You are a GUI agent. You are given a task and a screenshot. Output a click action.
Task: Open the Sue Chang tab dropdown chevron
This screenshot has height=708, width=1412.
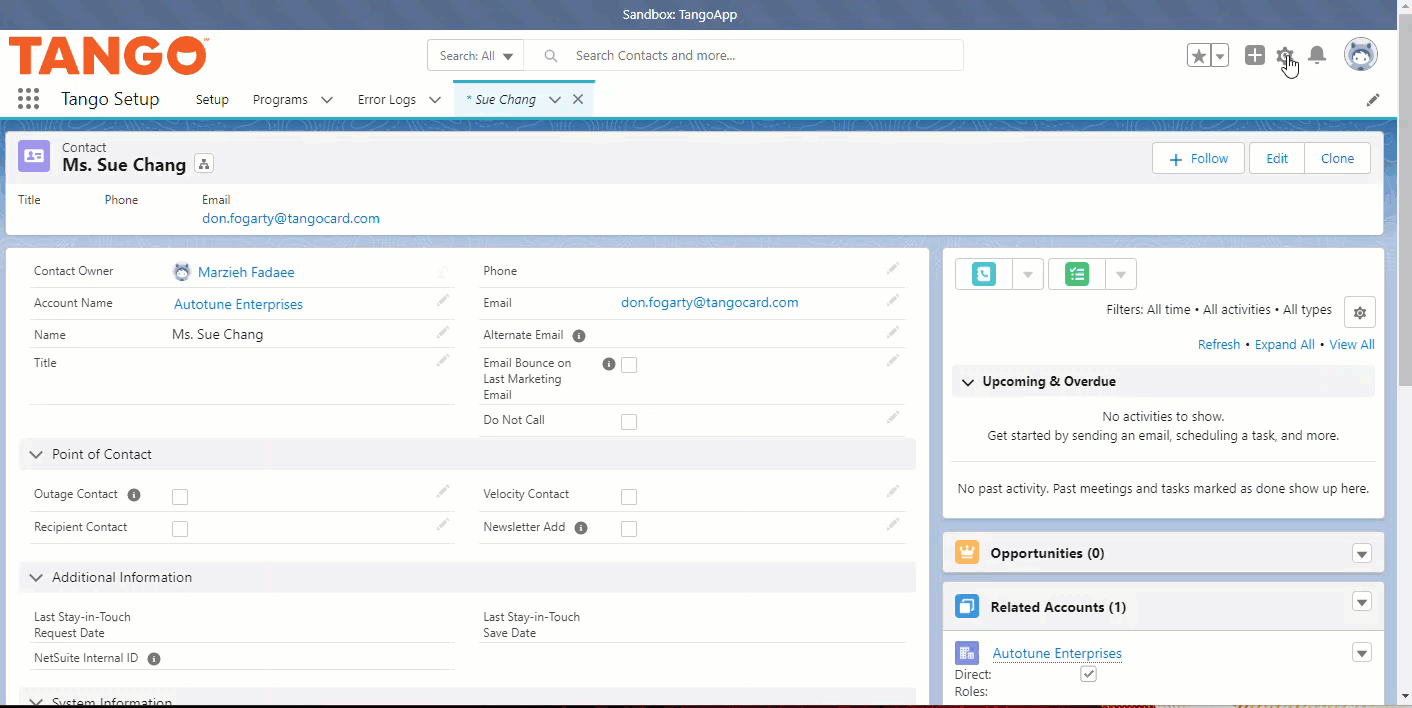pyautogui.click(x=555, y=100)
